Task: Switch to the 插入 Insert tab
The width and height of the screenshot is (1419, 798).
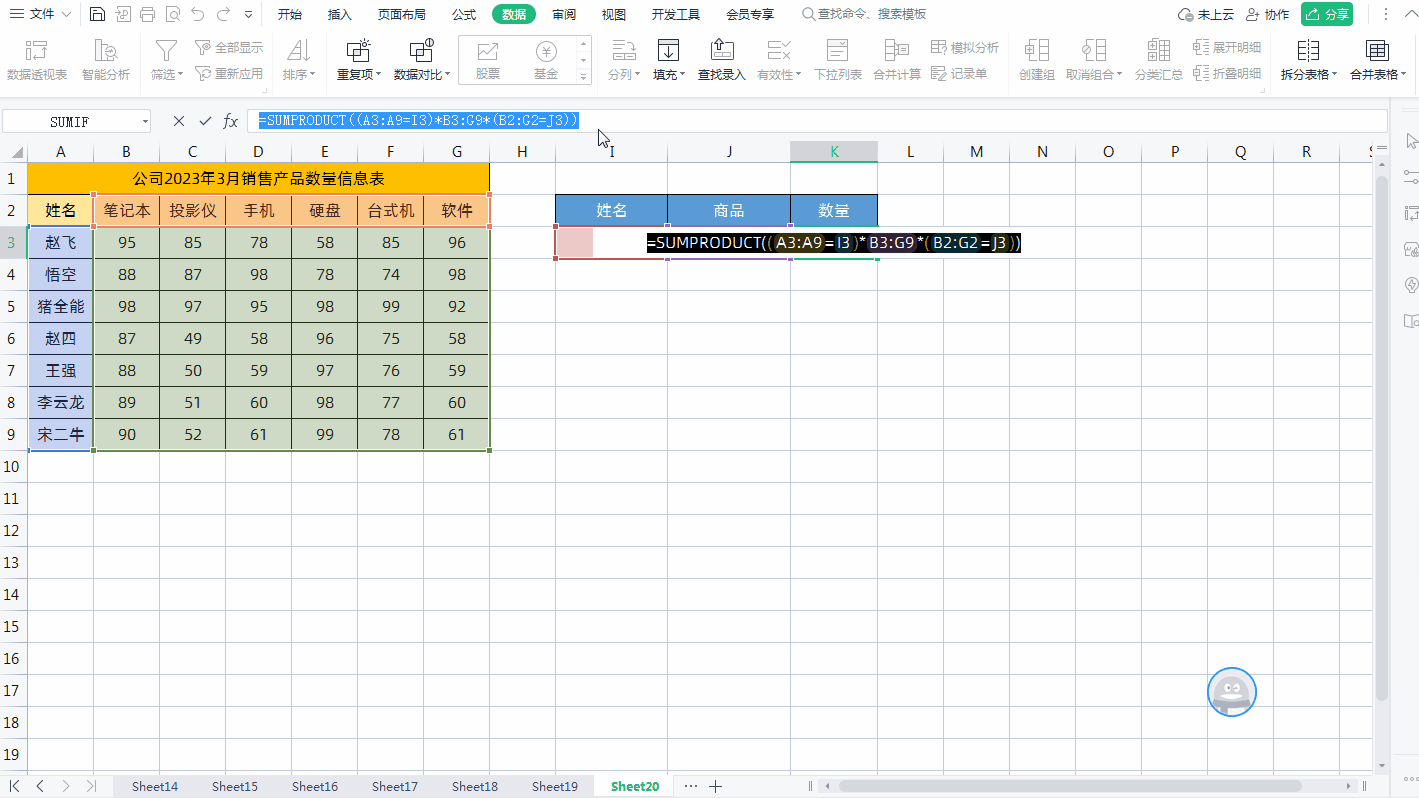Action: click(340, 14)
